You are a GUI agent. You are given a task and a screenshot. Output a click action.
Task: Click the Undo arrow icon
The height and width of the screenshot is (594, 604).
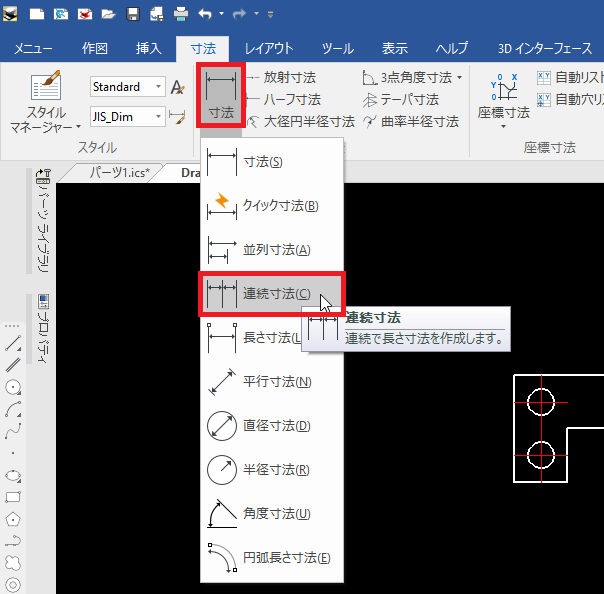[x=205, y=14]
